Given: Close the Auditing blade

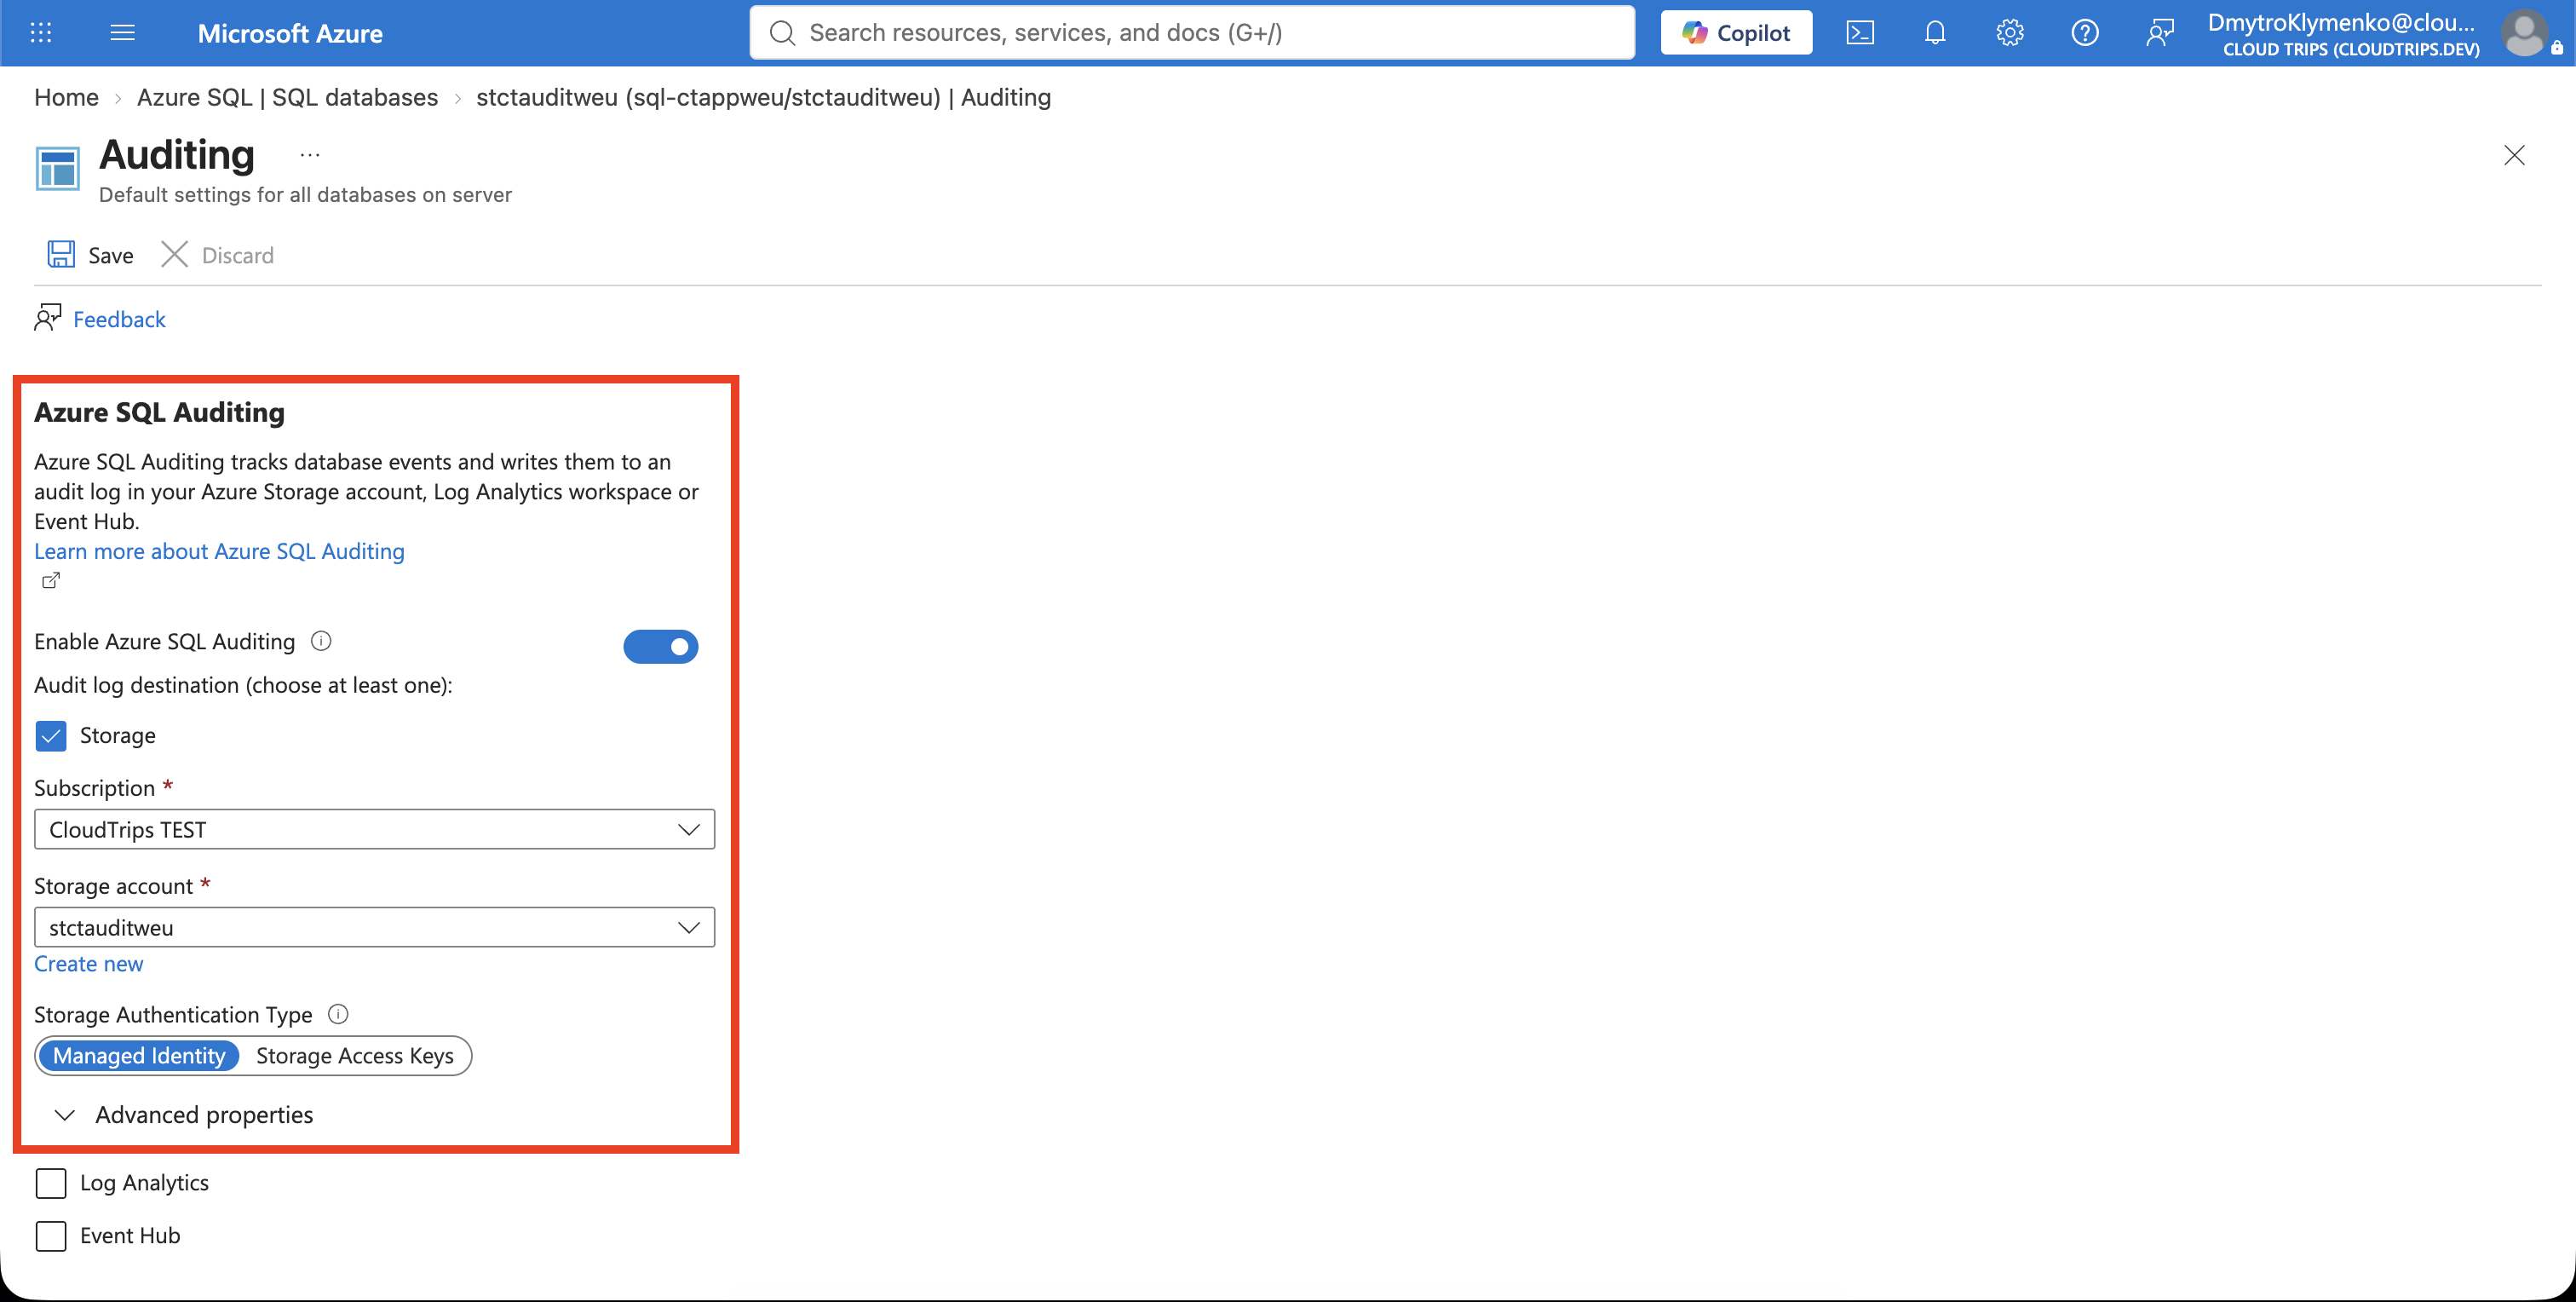Looking at the screenshot, I should [x=2514, y=155].
